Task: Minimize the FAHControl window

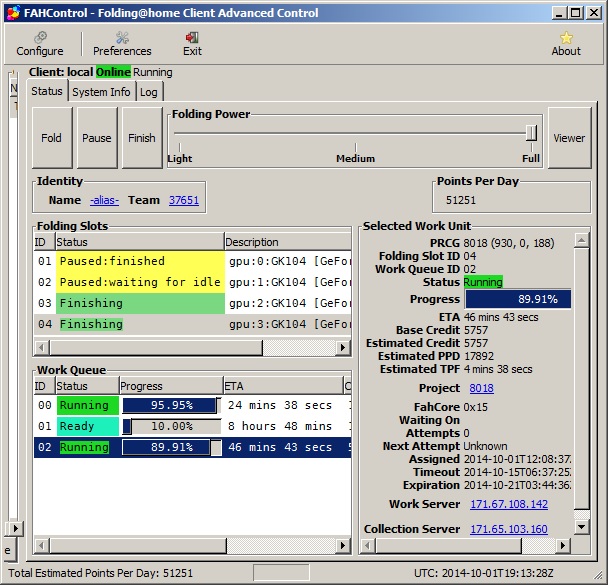Action: [559, 13]
